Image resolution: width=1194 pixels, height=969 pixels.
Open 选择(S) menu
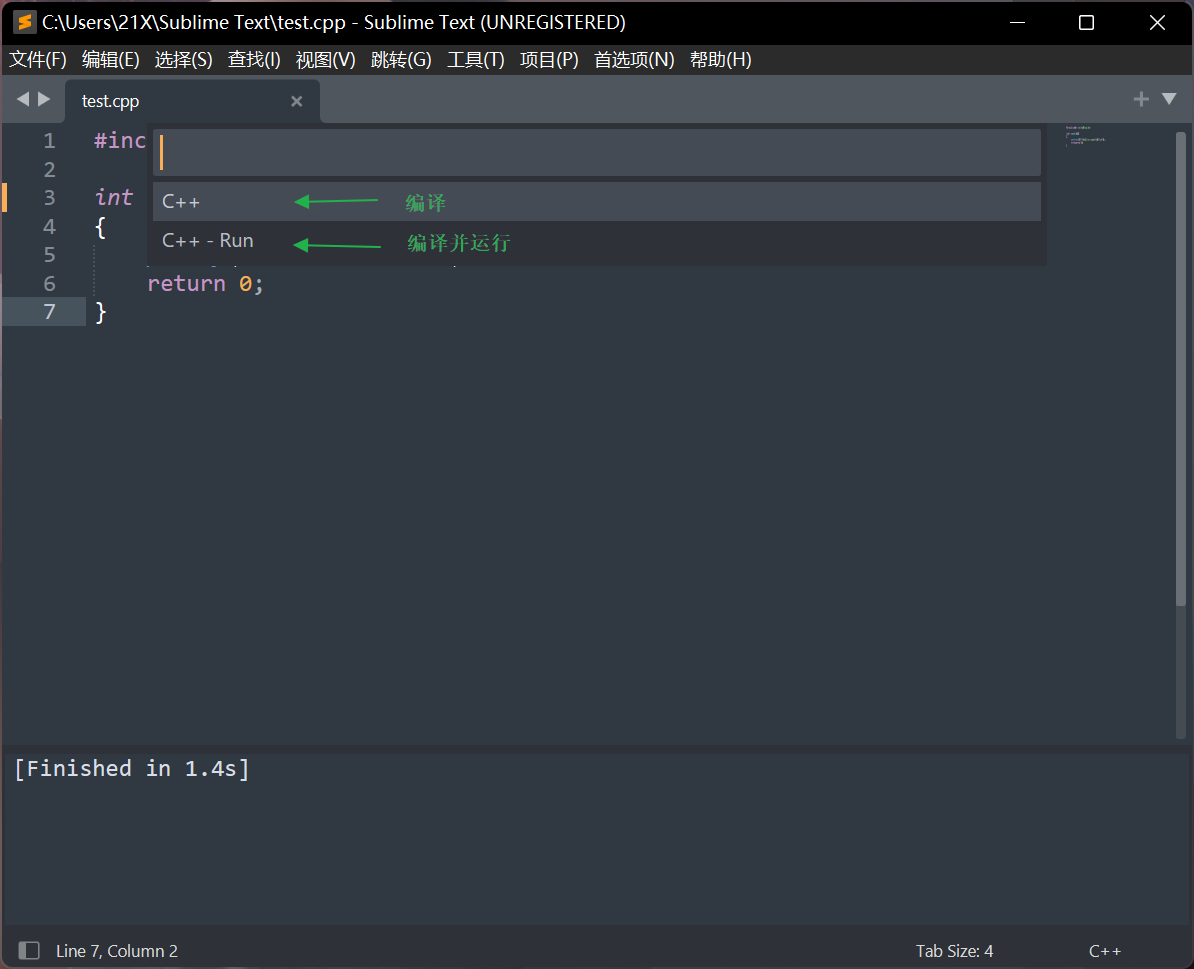[184, 59]
